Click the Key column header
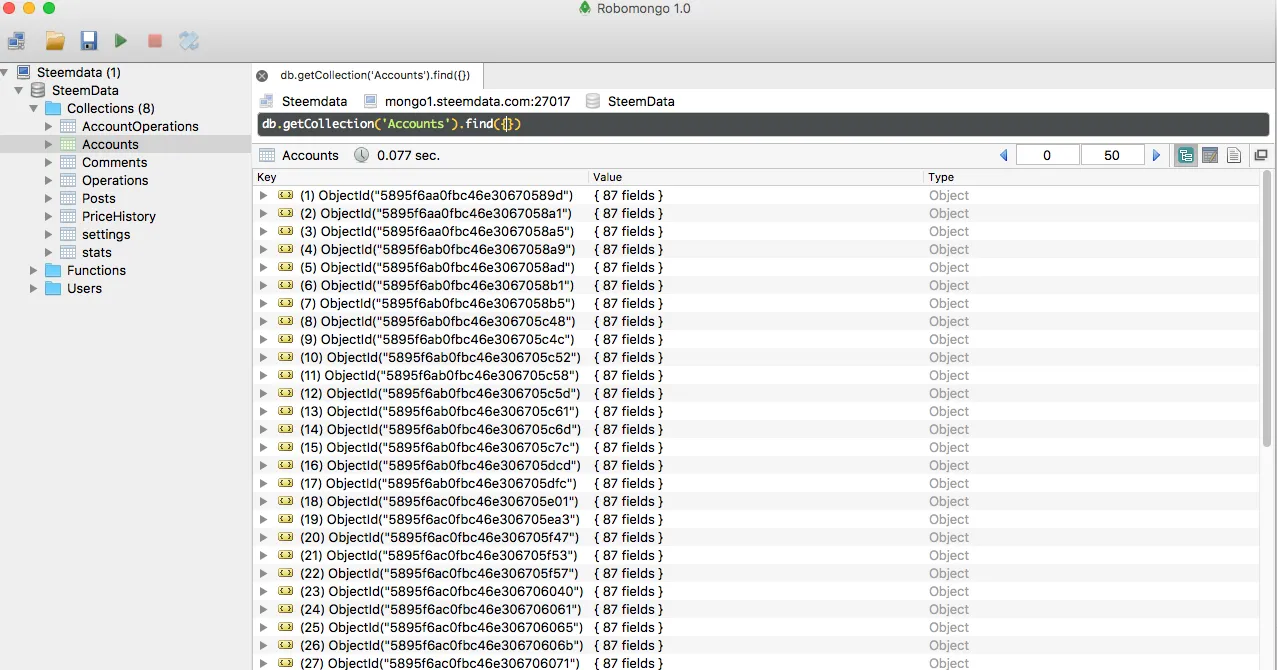Image resolution: width=1277 pixels, height=670 pixels. click(x=421, y=177)
